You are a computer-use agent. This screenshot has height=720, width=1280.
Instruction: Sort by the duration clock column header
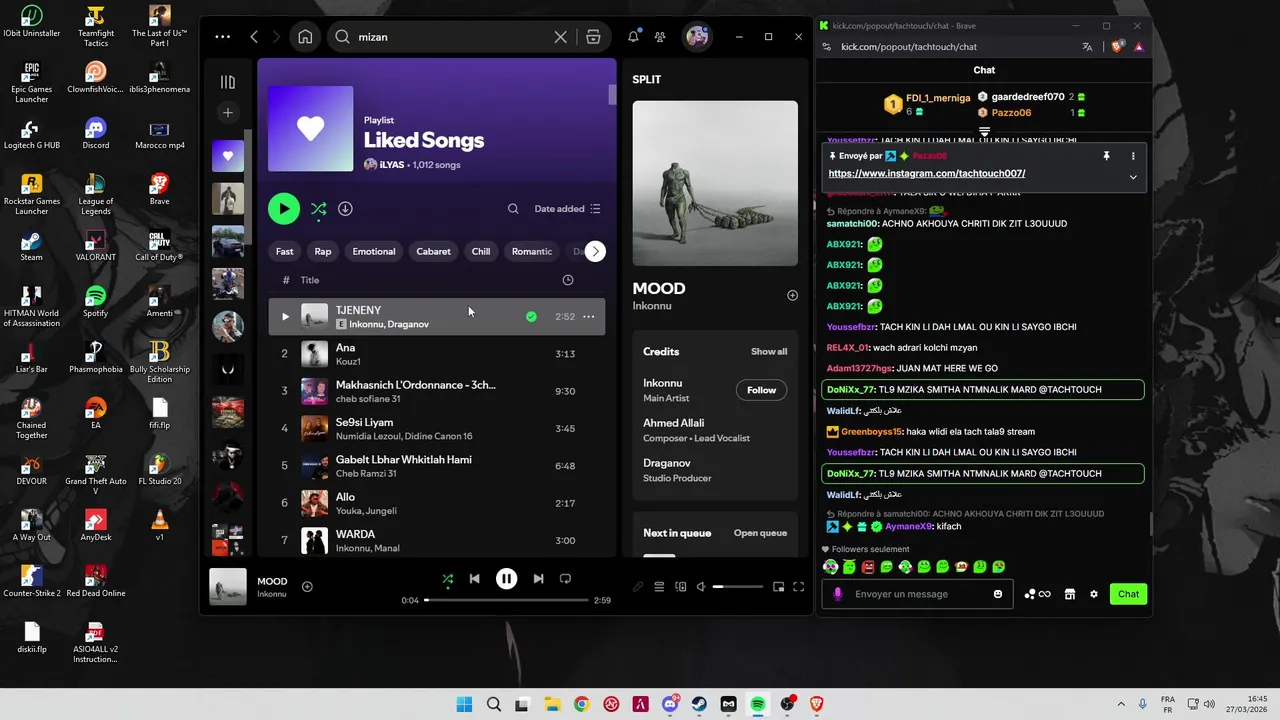coord(568,280)
